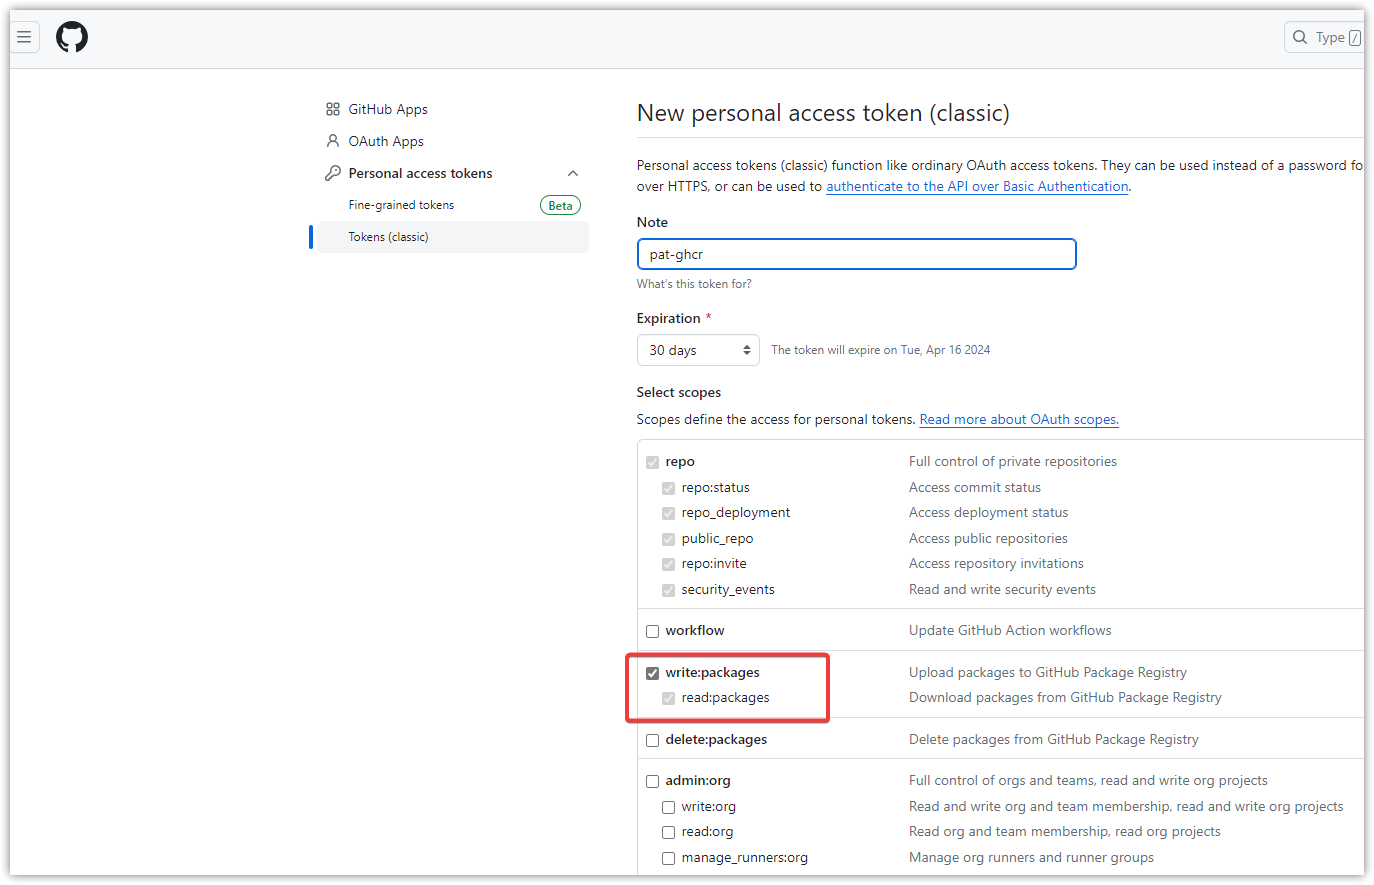Image resolution: width=1374 pixels, height=885 pixels.
Task: Check the manage_runners:org scope
Action: (x=668, y=857)
